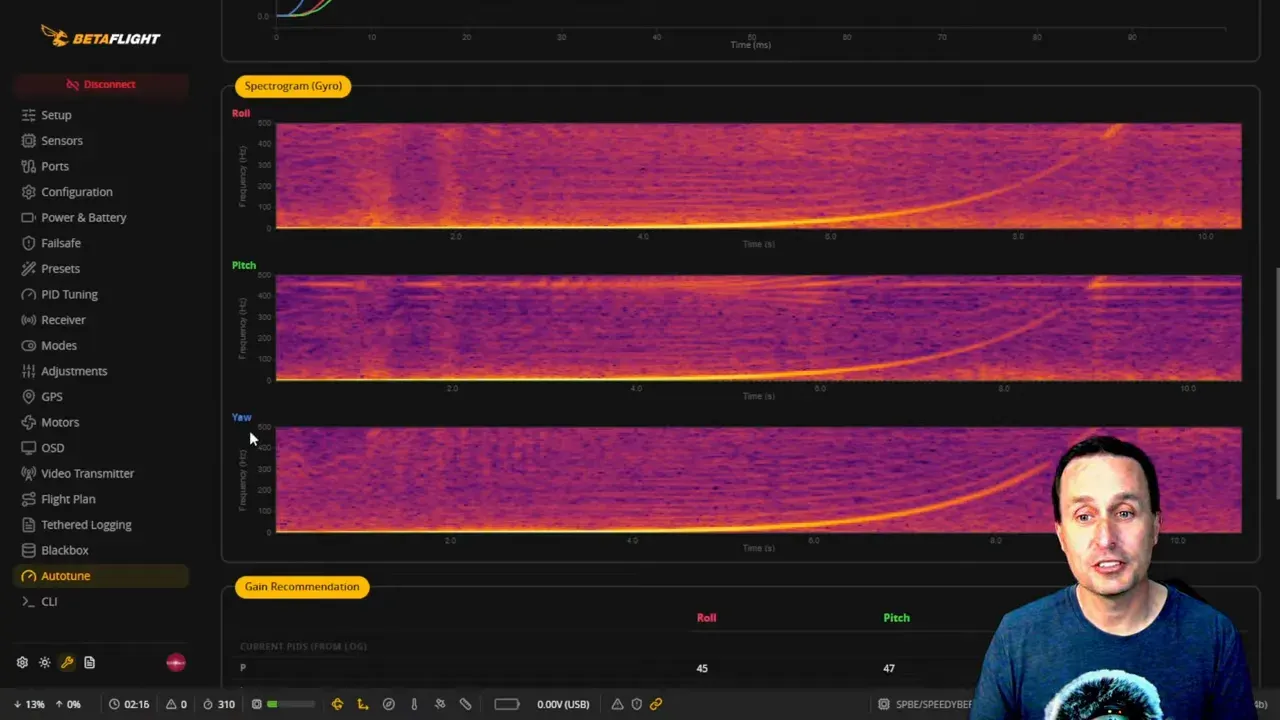Open the Sensors tab

point(100,141)
